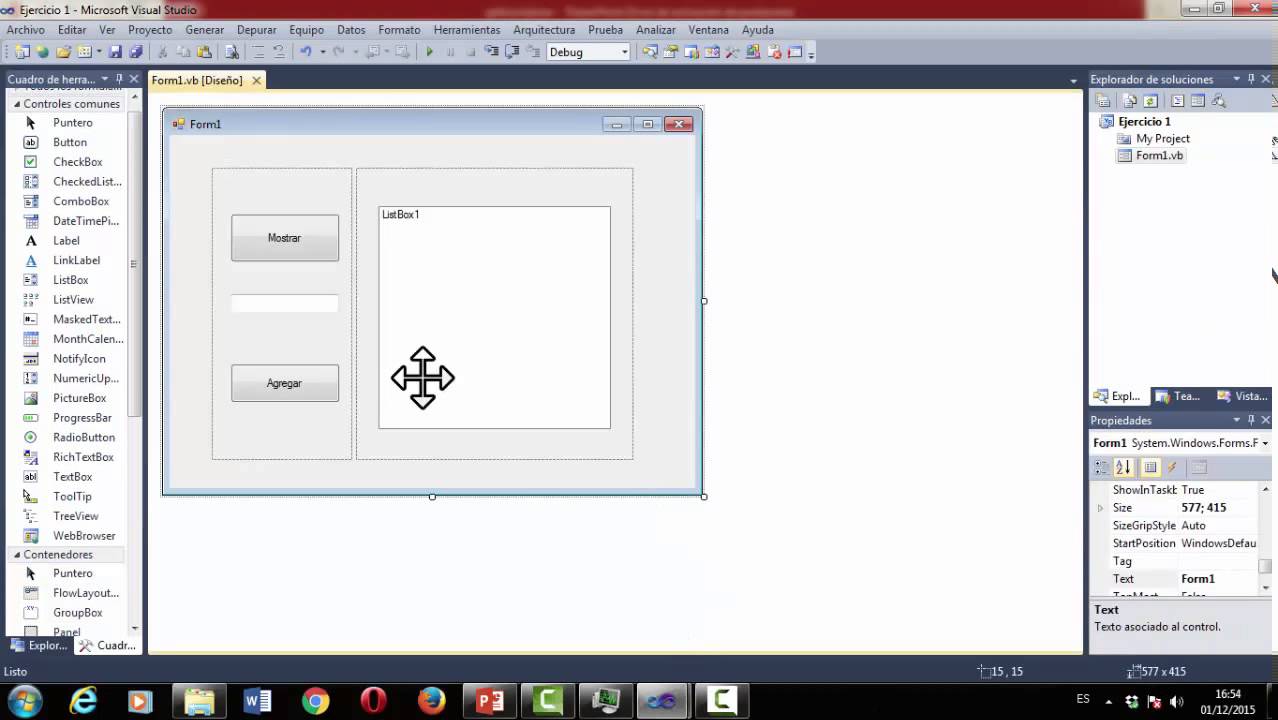Image resolution: width=1278 pixels, height=720 pixels.
Task: Show events with the lightning icon
Action: point(1172,467)
